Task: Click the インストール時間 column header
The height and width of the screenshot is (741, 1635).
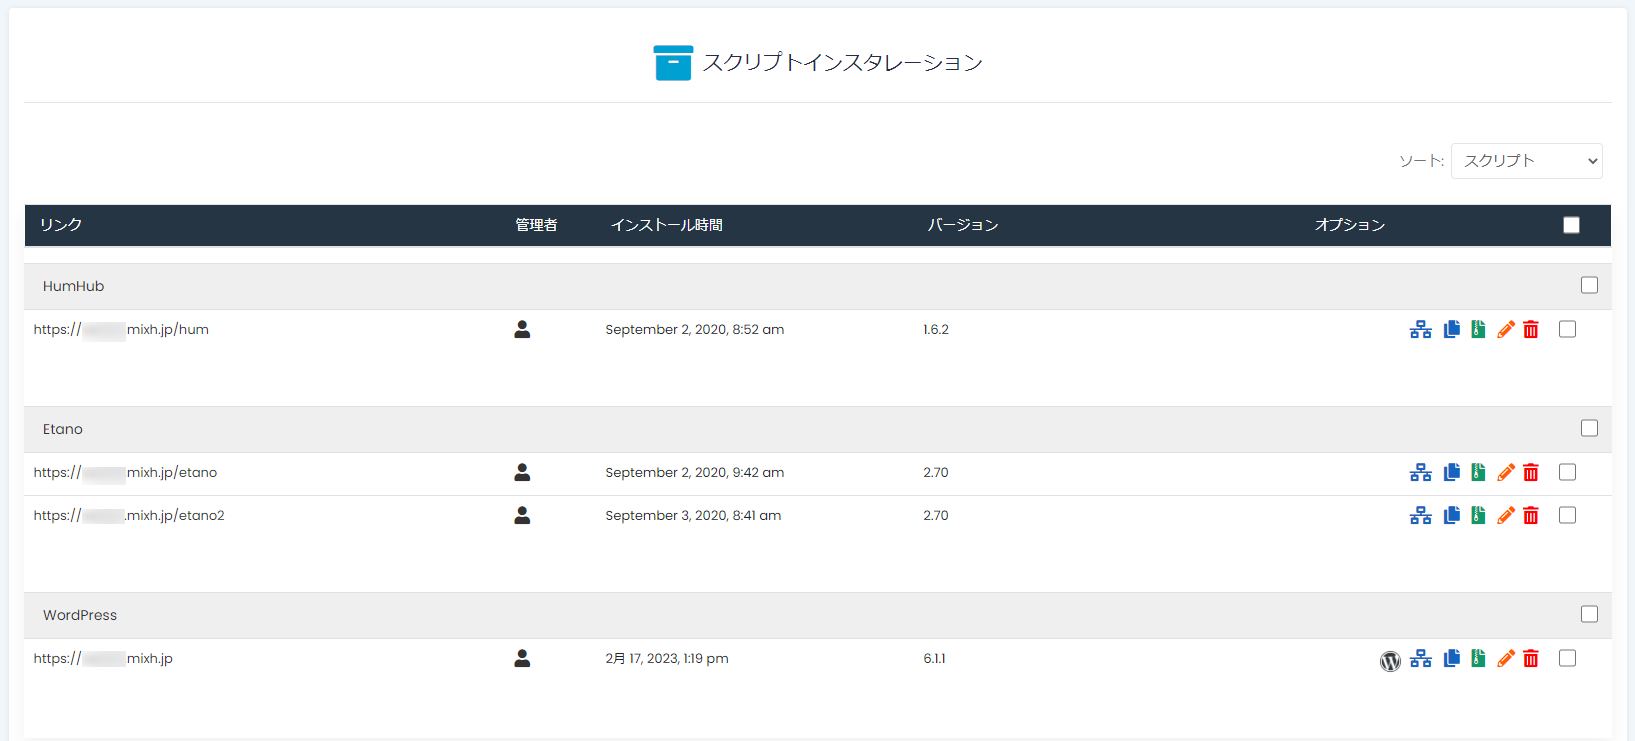Action: click(x=667, y=225)
